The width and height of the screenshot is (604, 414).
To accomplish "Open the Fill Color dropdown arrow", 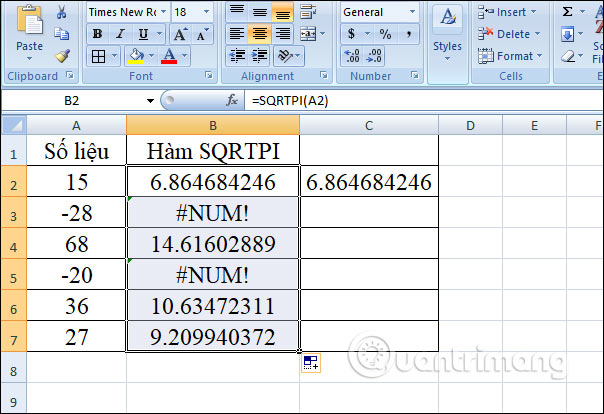I will click(151, 56).
